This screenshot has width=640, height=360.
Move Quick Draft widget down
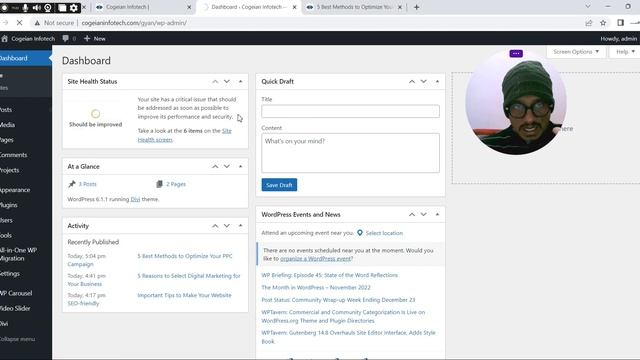pos(424,82)
